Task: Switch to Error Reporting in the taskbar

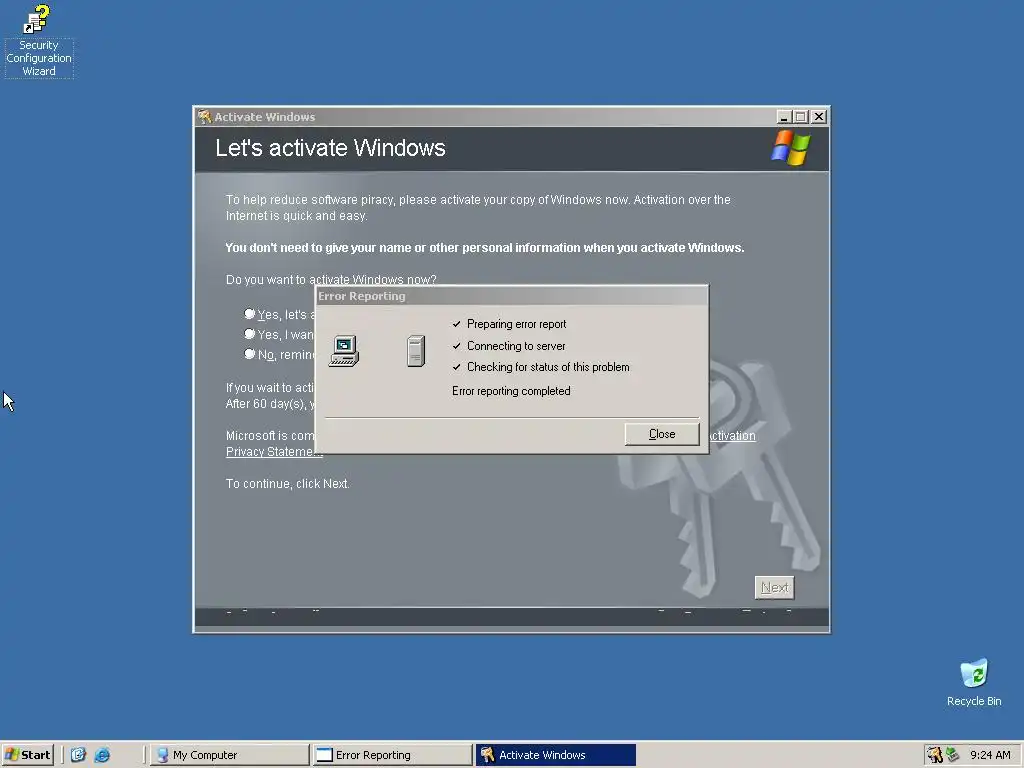Action: pos(392,754)
